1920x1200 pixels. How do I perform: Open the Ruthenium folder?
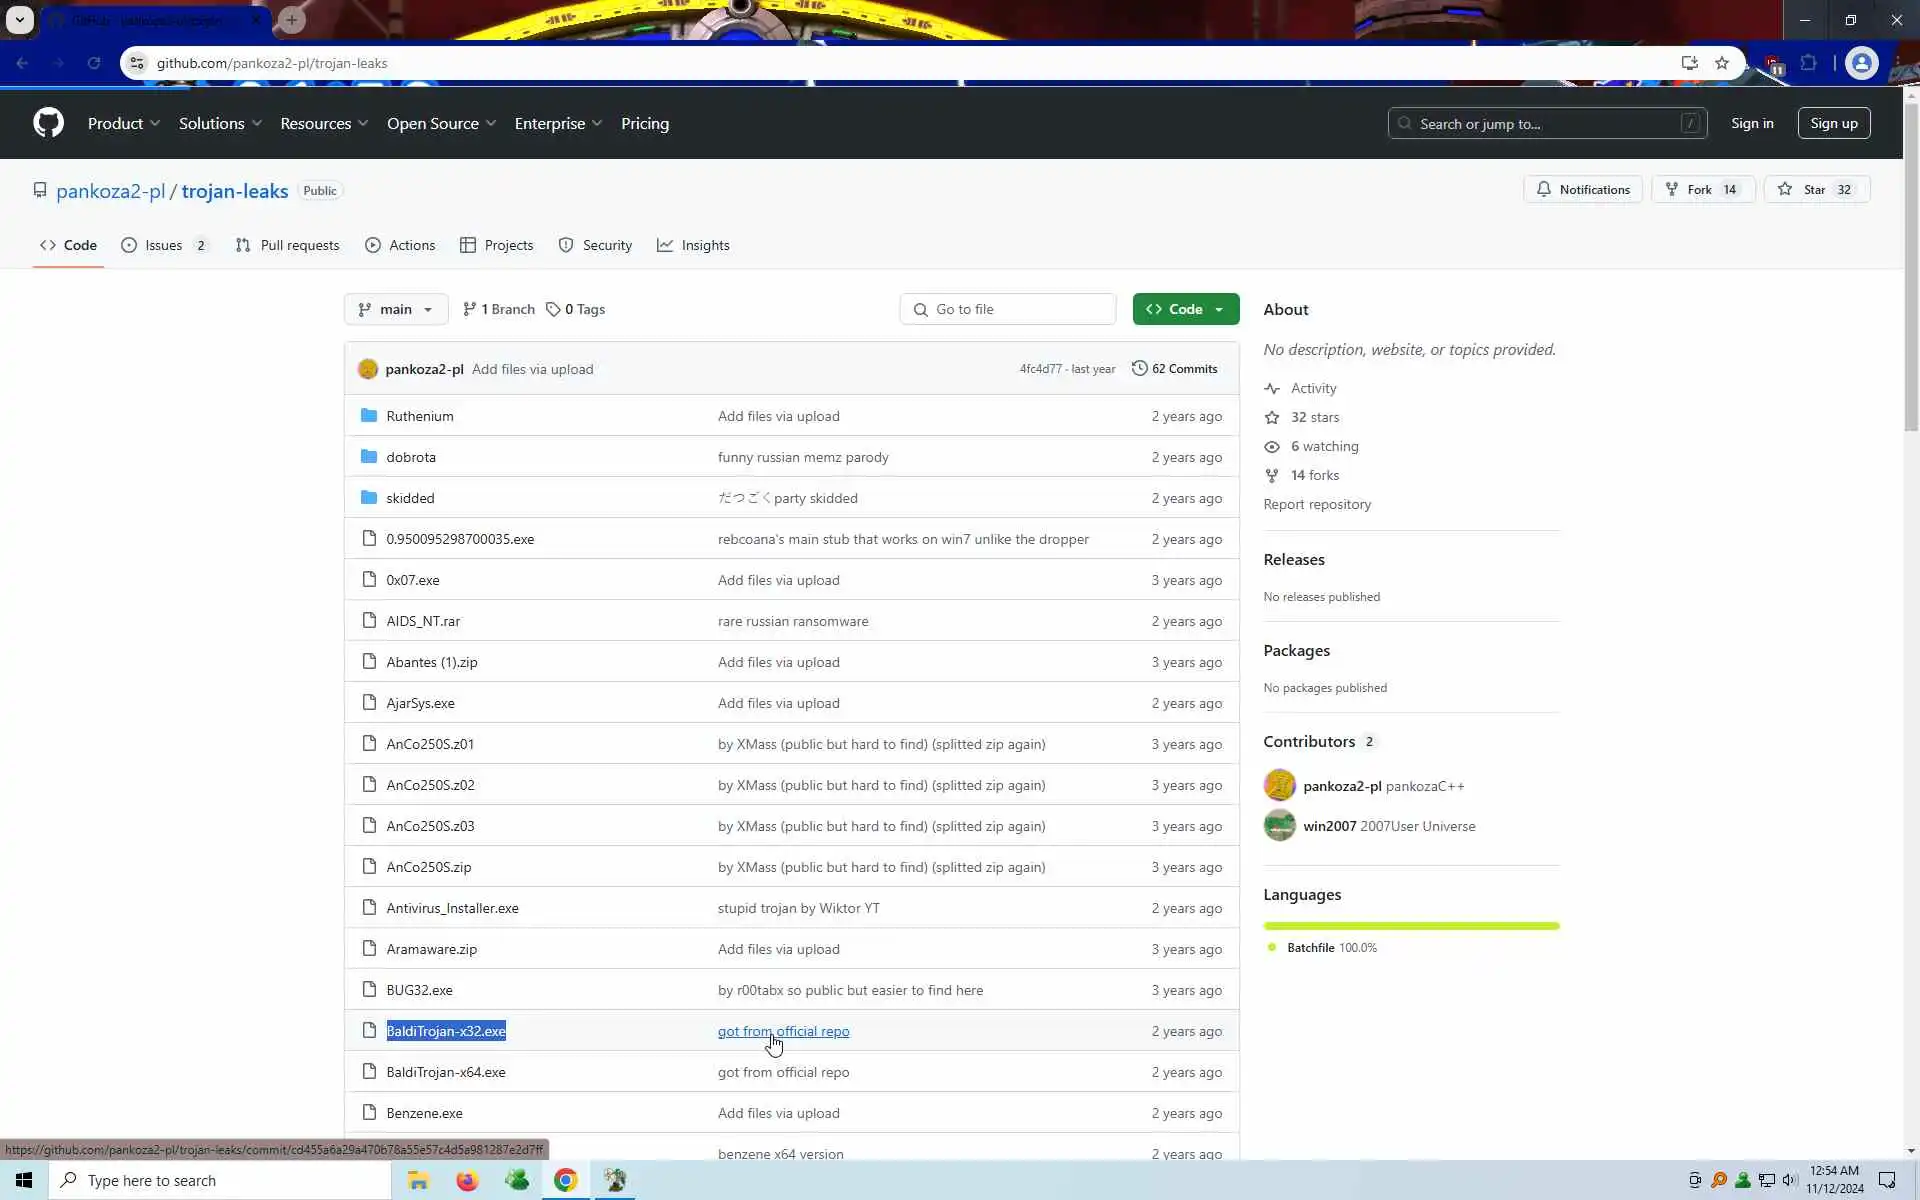[419, 416]
